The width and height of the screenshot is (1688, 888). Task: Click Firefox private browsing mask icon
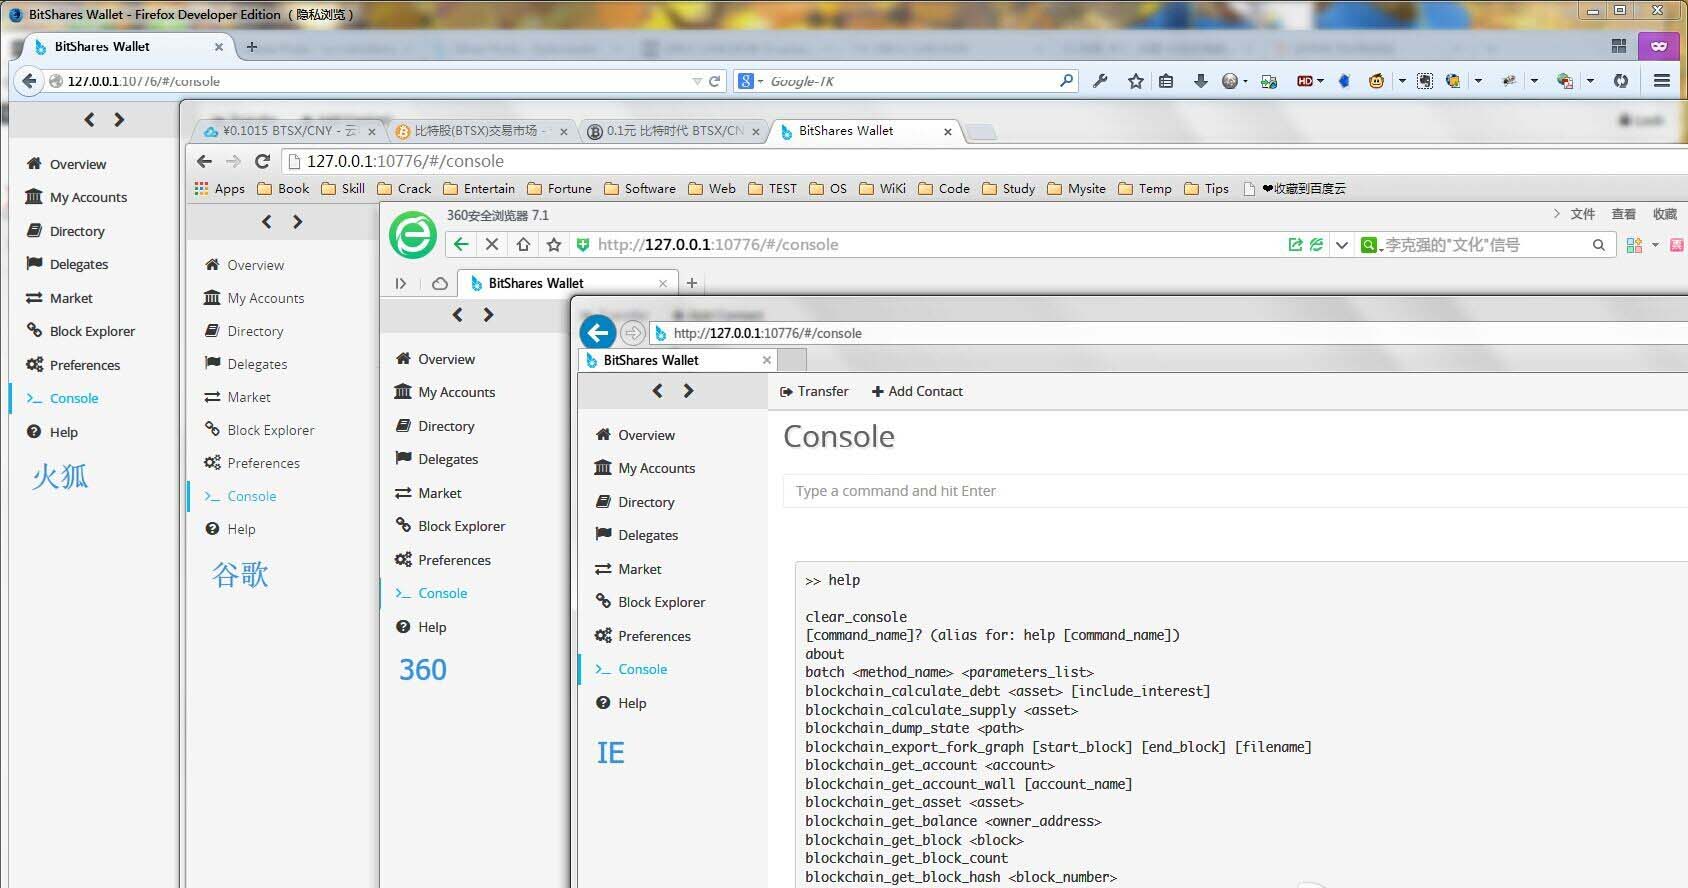point(1659,46)
